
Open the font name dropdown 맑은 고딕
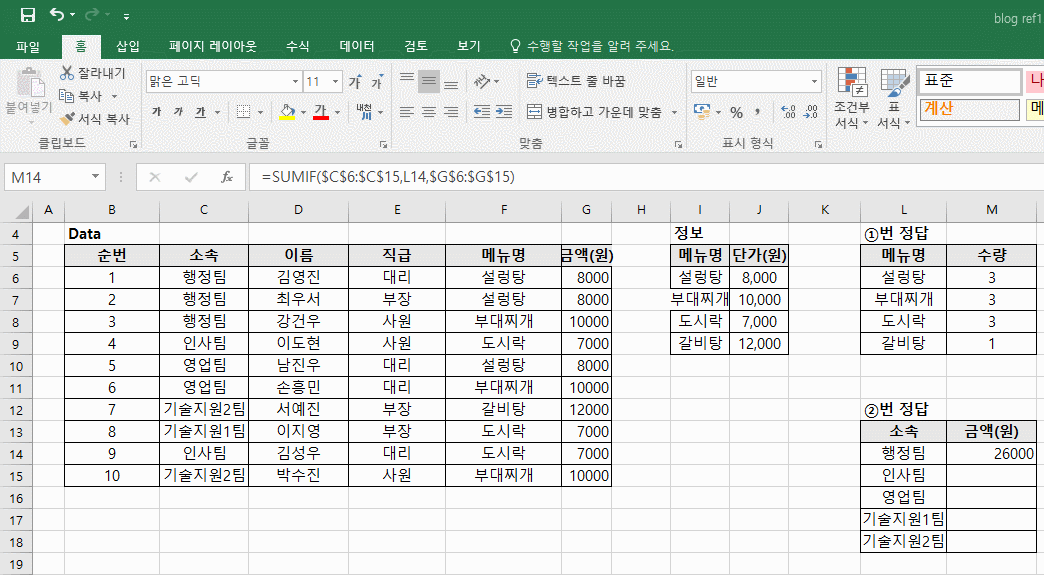[x=295, y=82]
